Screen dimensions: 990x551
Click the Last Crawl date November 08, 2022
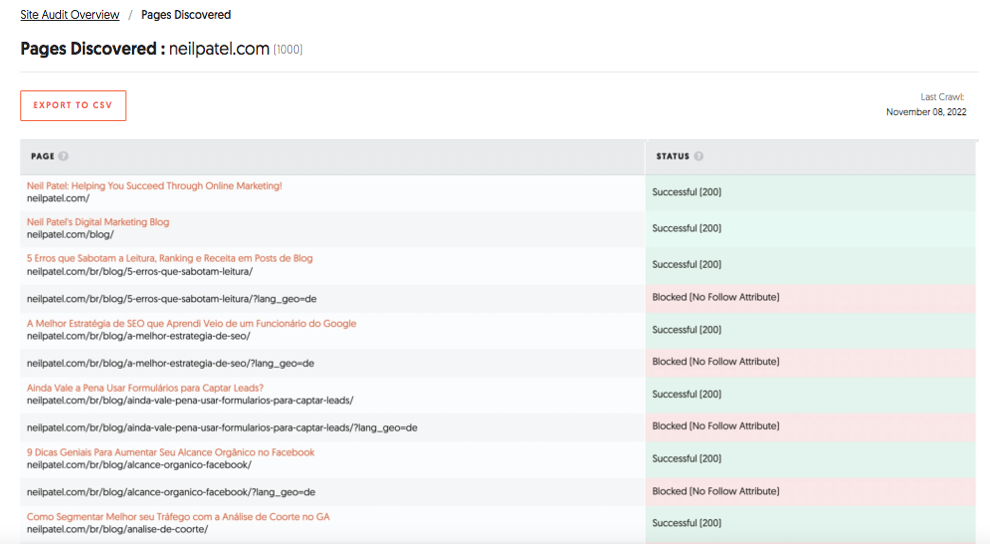click(926, 112)
